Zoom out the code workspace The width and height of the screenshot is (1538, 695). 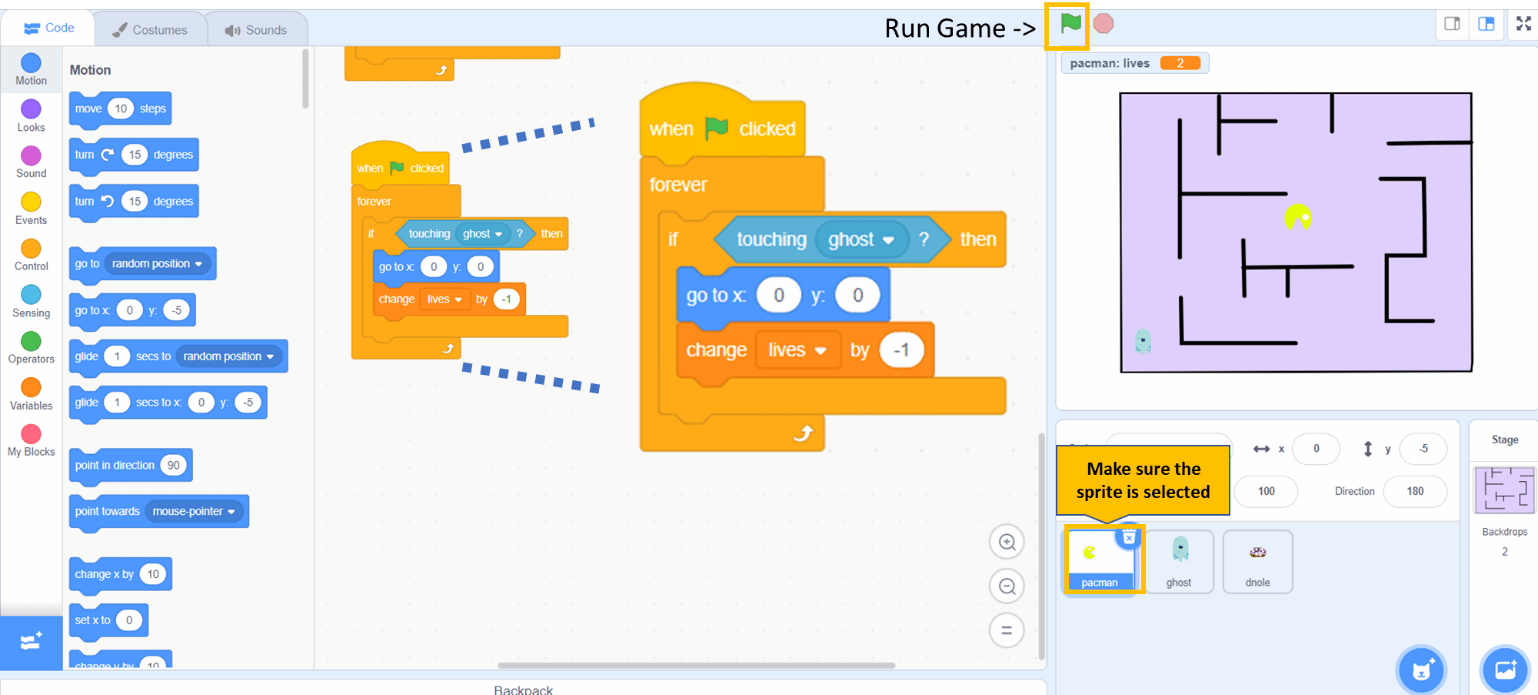1007,587
